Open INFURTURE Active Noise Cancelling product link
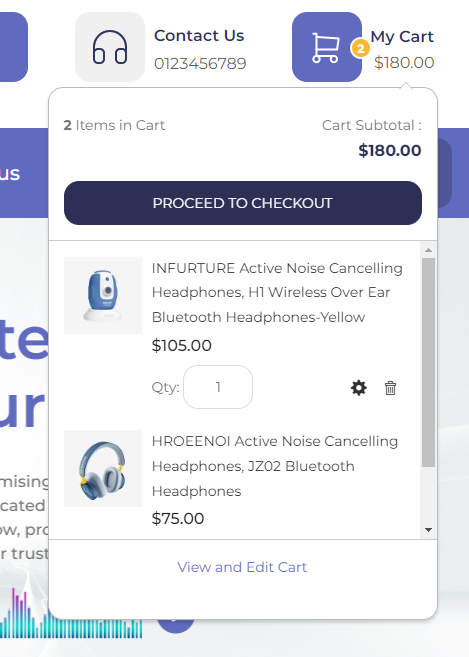The height and width of the screenshot is (657, 469). coord(277,292)
